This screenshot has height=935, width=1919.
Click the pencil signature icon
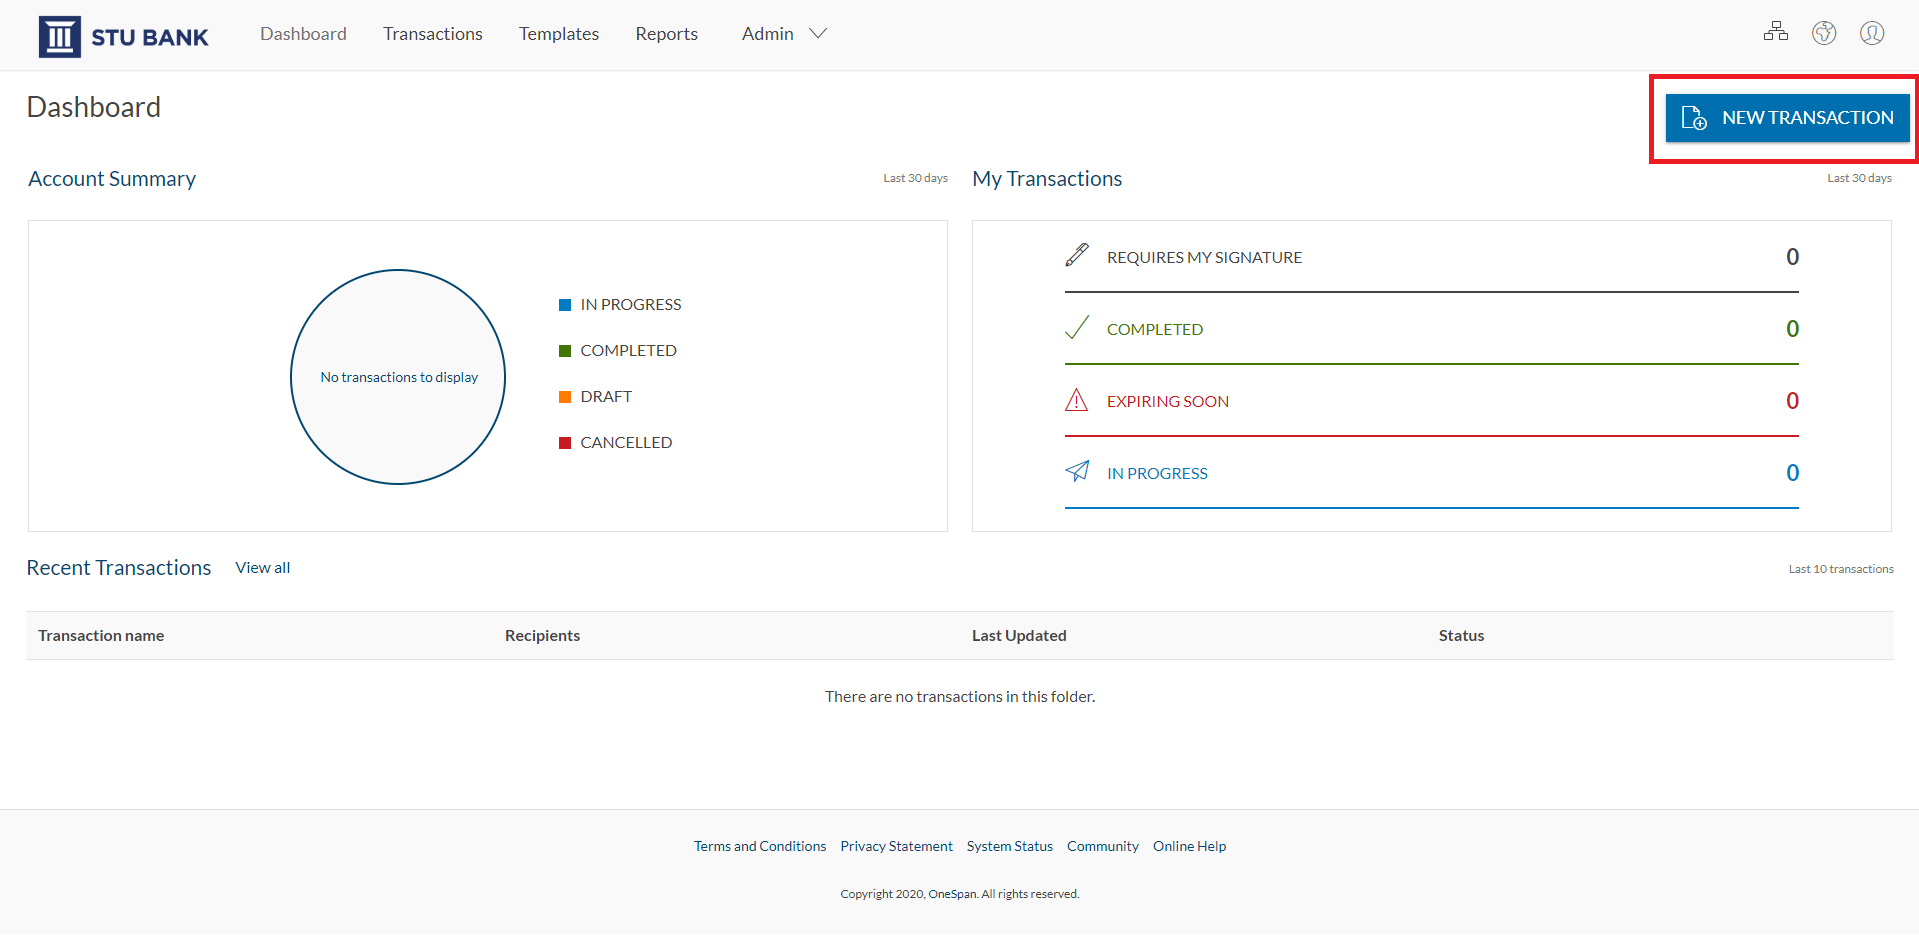1077,255
